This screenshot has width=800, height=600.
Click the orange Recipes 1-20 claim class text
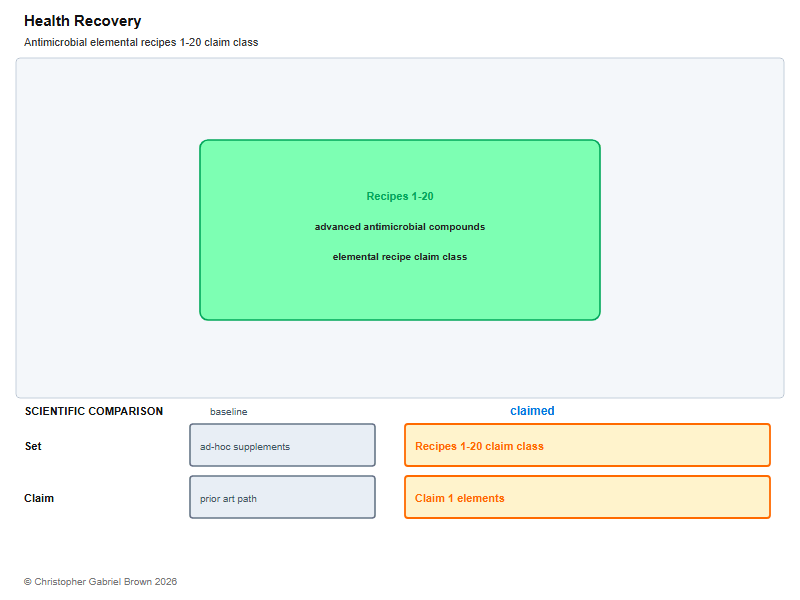click(479, 446)
